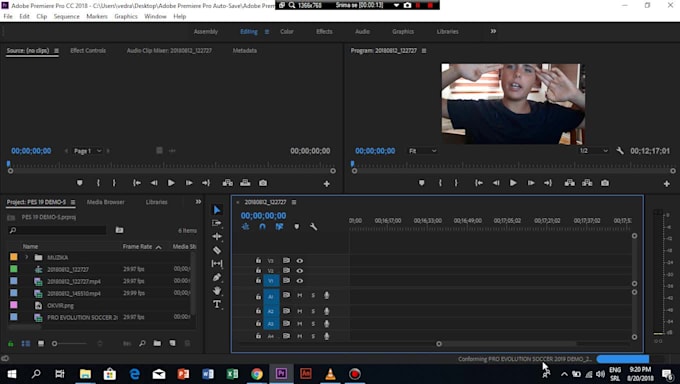Toggle timeline Snap magnet icon
The image size is (680, 384).
tap(262, 226)
